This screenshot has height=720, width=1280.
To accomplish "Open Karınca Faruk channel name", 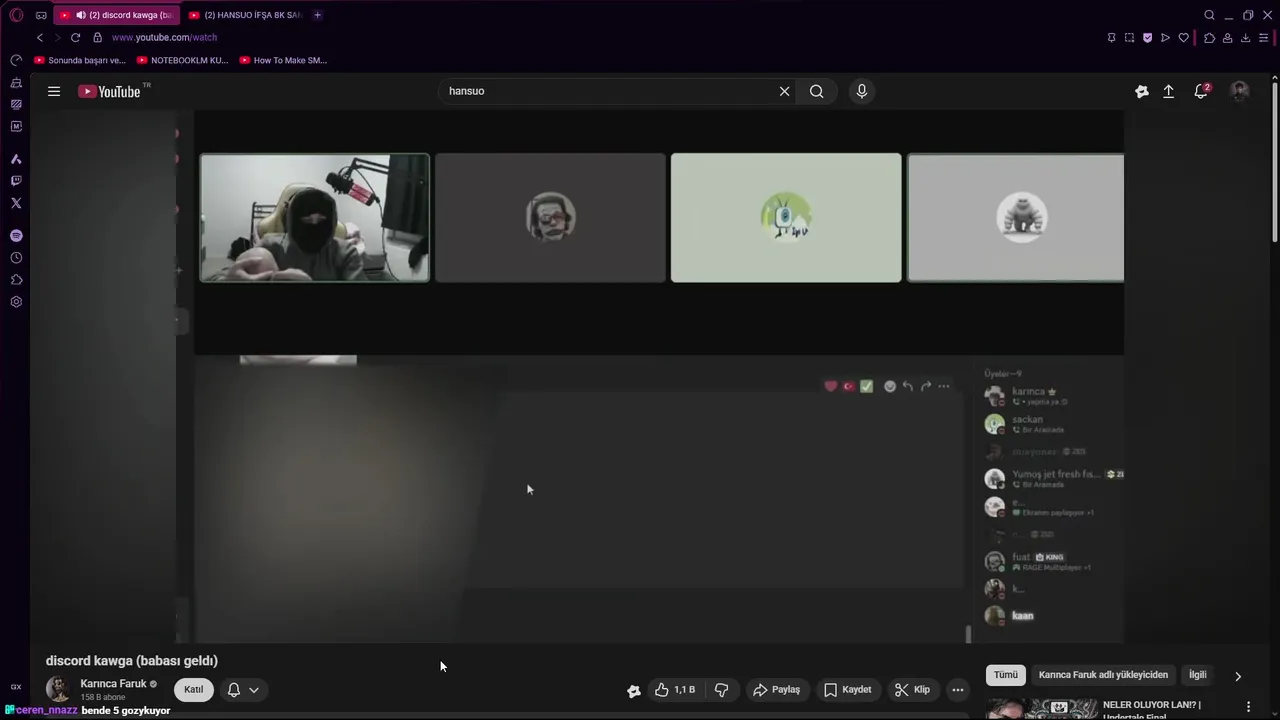I will 113,684.
